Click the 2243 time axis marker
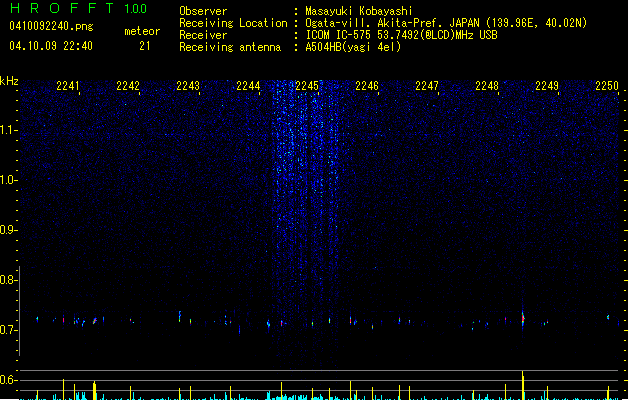This screenshot has width=629, height=400. click(x=188, y=86)
